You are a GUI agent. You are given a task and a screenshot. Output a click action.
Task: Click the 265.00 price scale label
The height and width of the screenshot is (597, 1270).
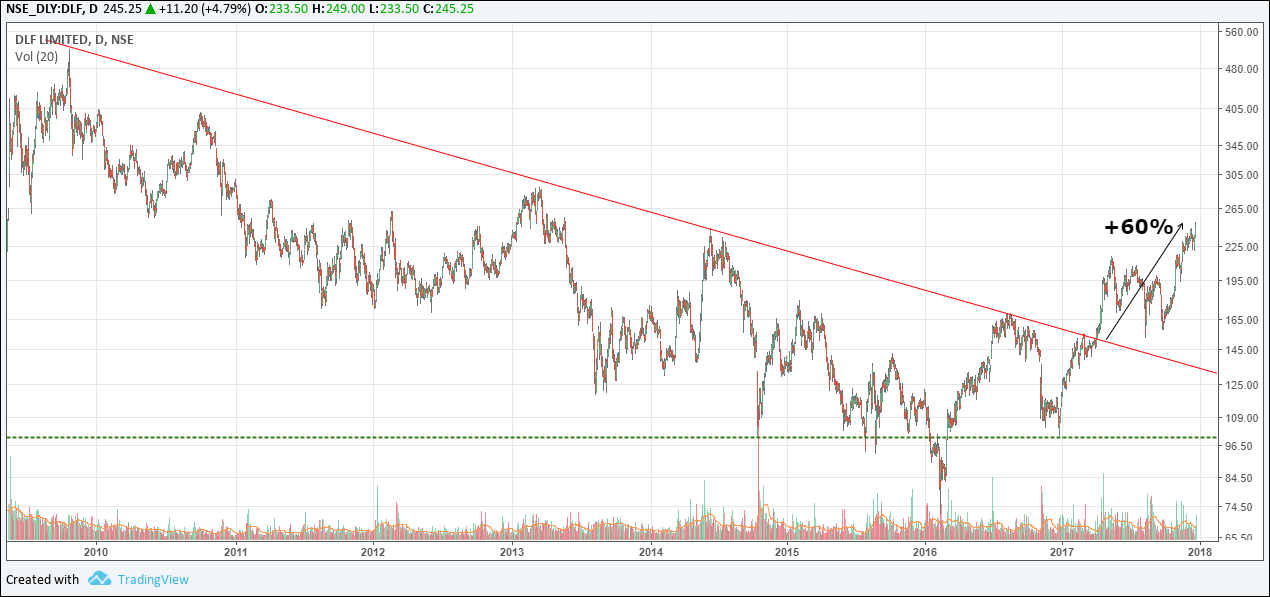[x=1240, y=209]
